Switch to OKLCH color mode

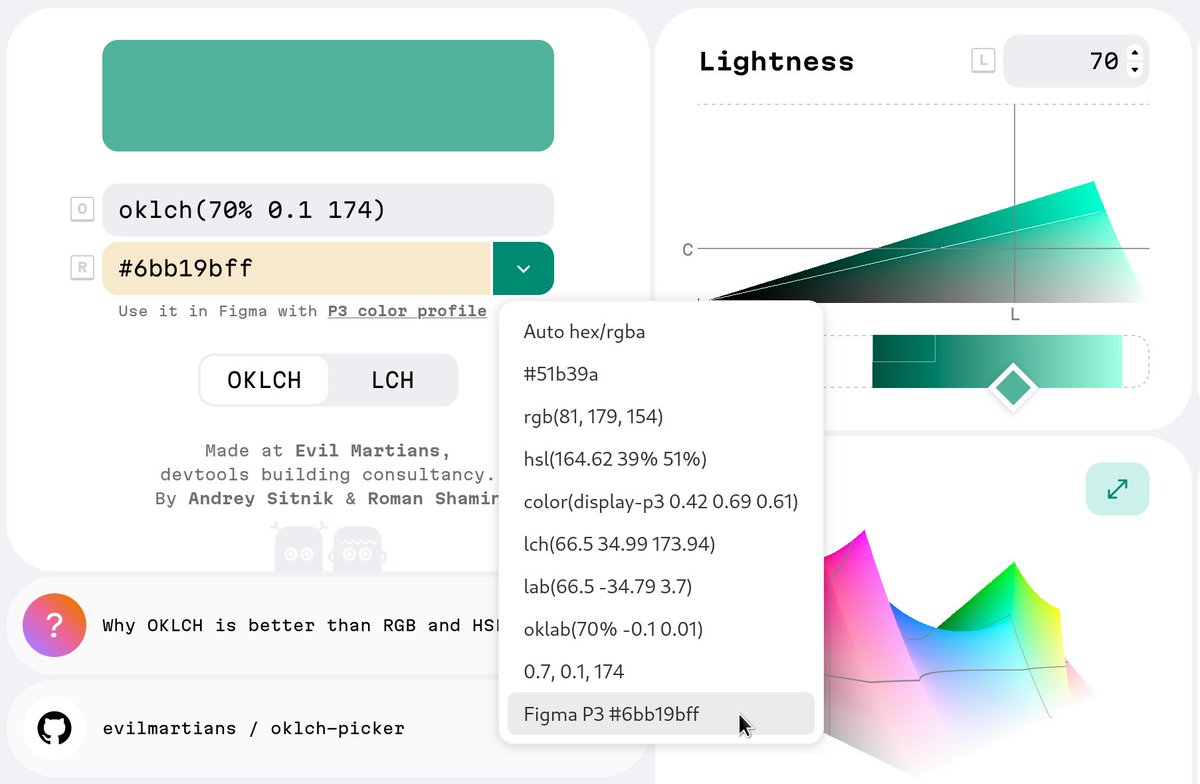click(x=264, y=380)
